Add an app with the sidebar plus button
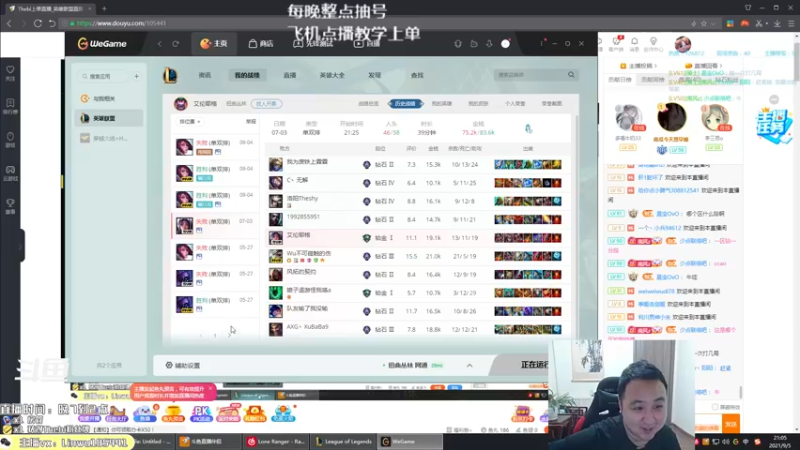 click(137, 77)
